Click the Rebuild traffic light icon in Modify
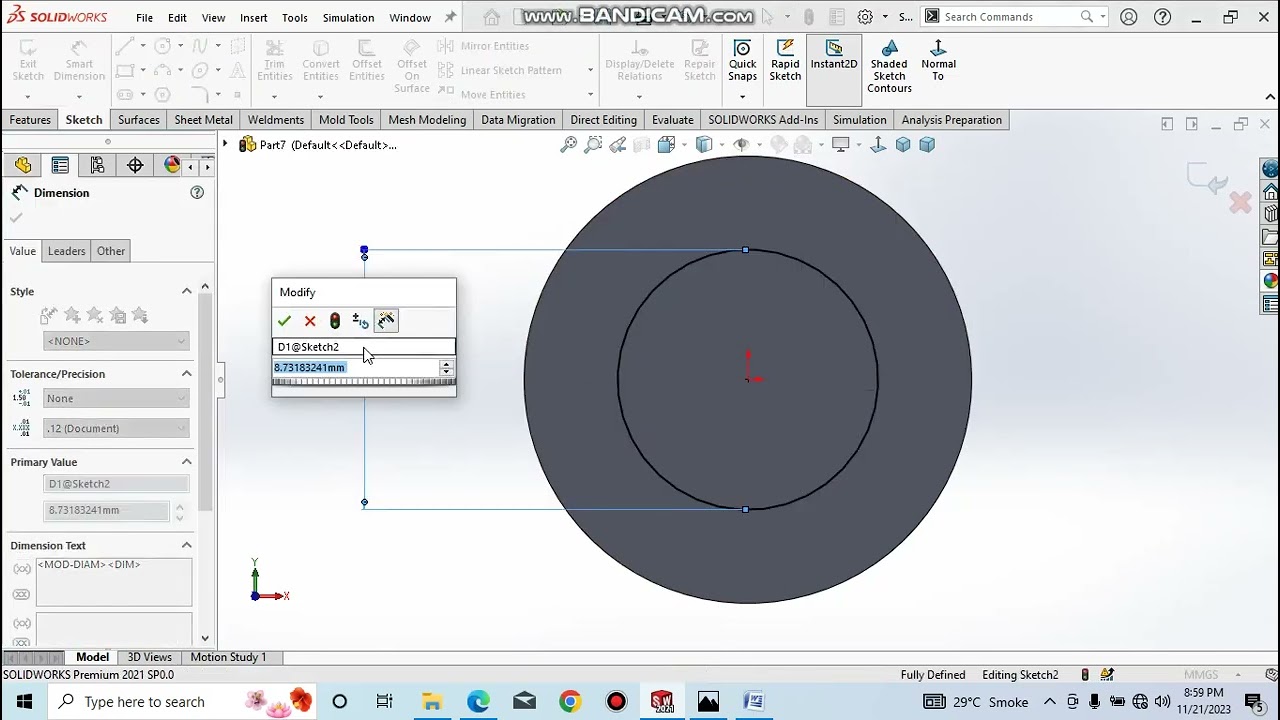This screenshot has height=720, width=1280. coord(335,321)
